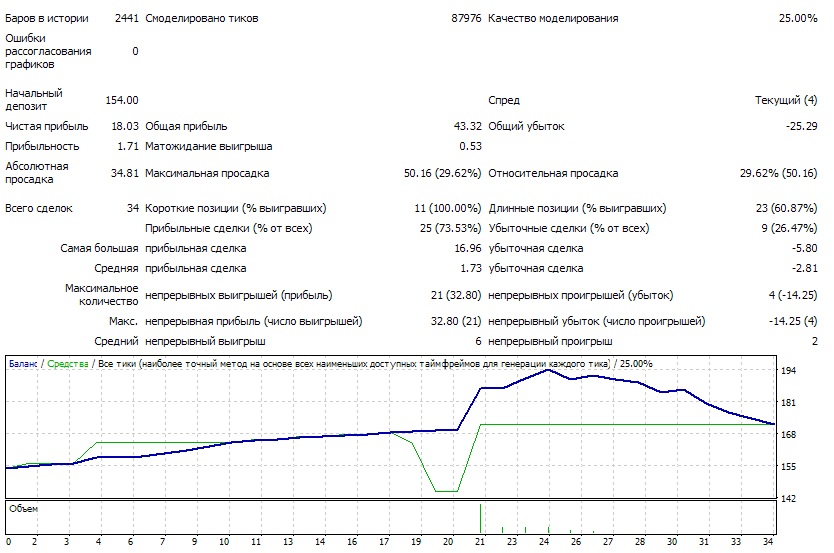Click the 'Средства' chart legend label
This screenshot has height=553, width=834.
pyautogui.click(x=68, y=364)
